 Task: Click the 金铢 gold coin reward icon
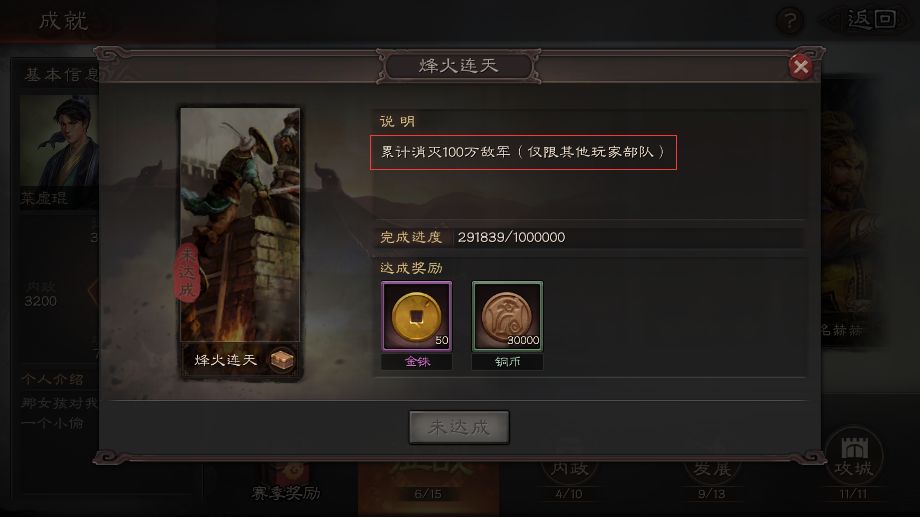[417, 316]
